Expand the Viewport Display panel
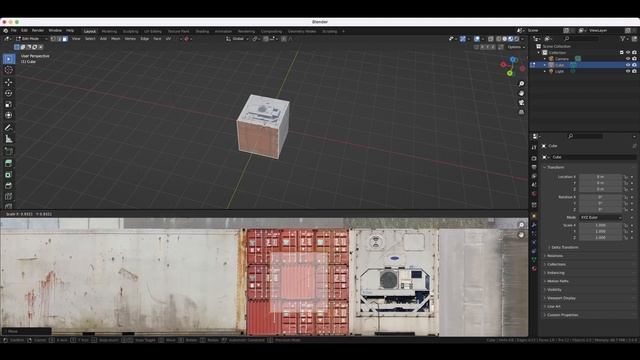 pos(561,298)
